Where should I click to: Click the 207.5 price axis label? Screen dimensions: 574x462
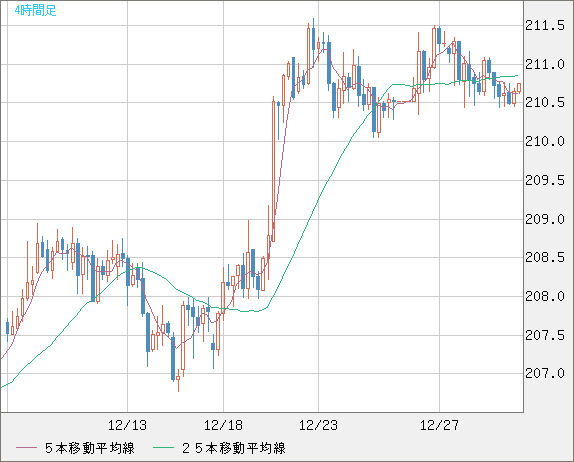pyautogui.click(x=545, y=335)
